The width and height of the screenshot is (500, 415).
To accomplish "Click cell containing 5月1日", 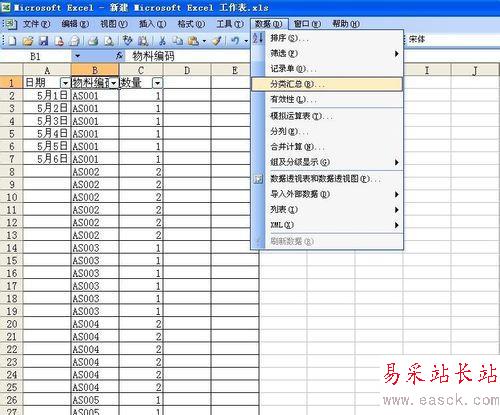I will pos(47,96).
